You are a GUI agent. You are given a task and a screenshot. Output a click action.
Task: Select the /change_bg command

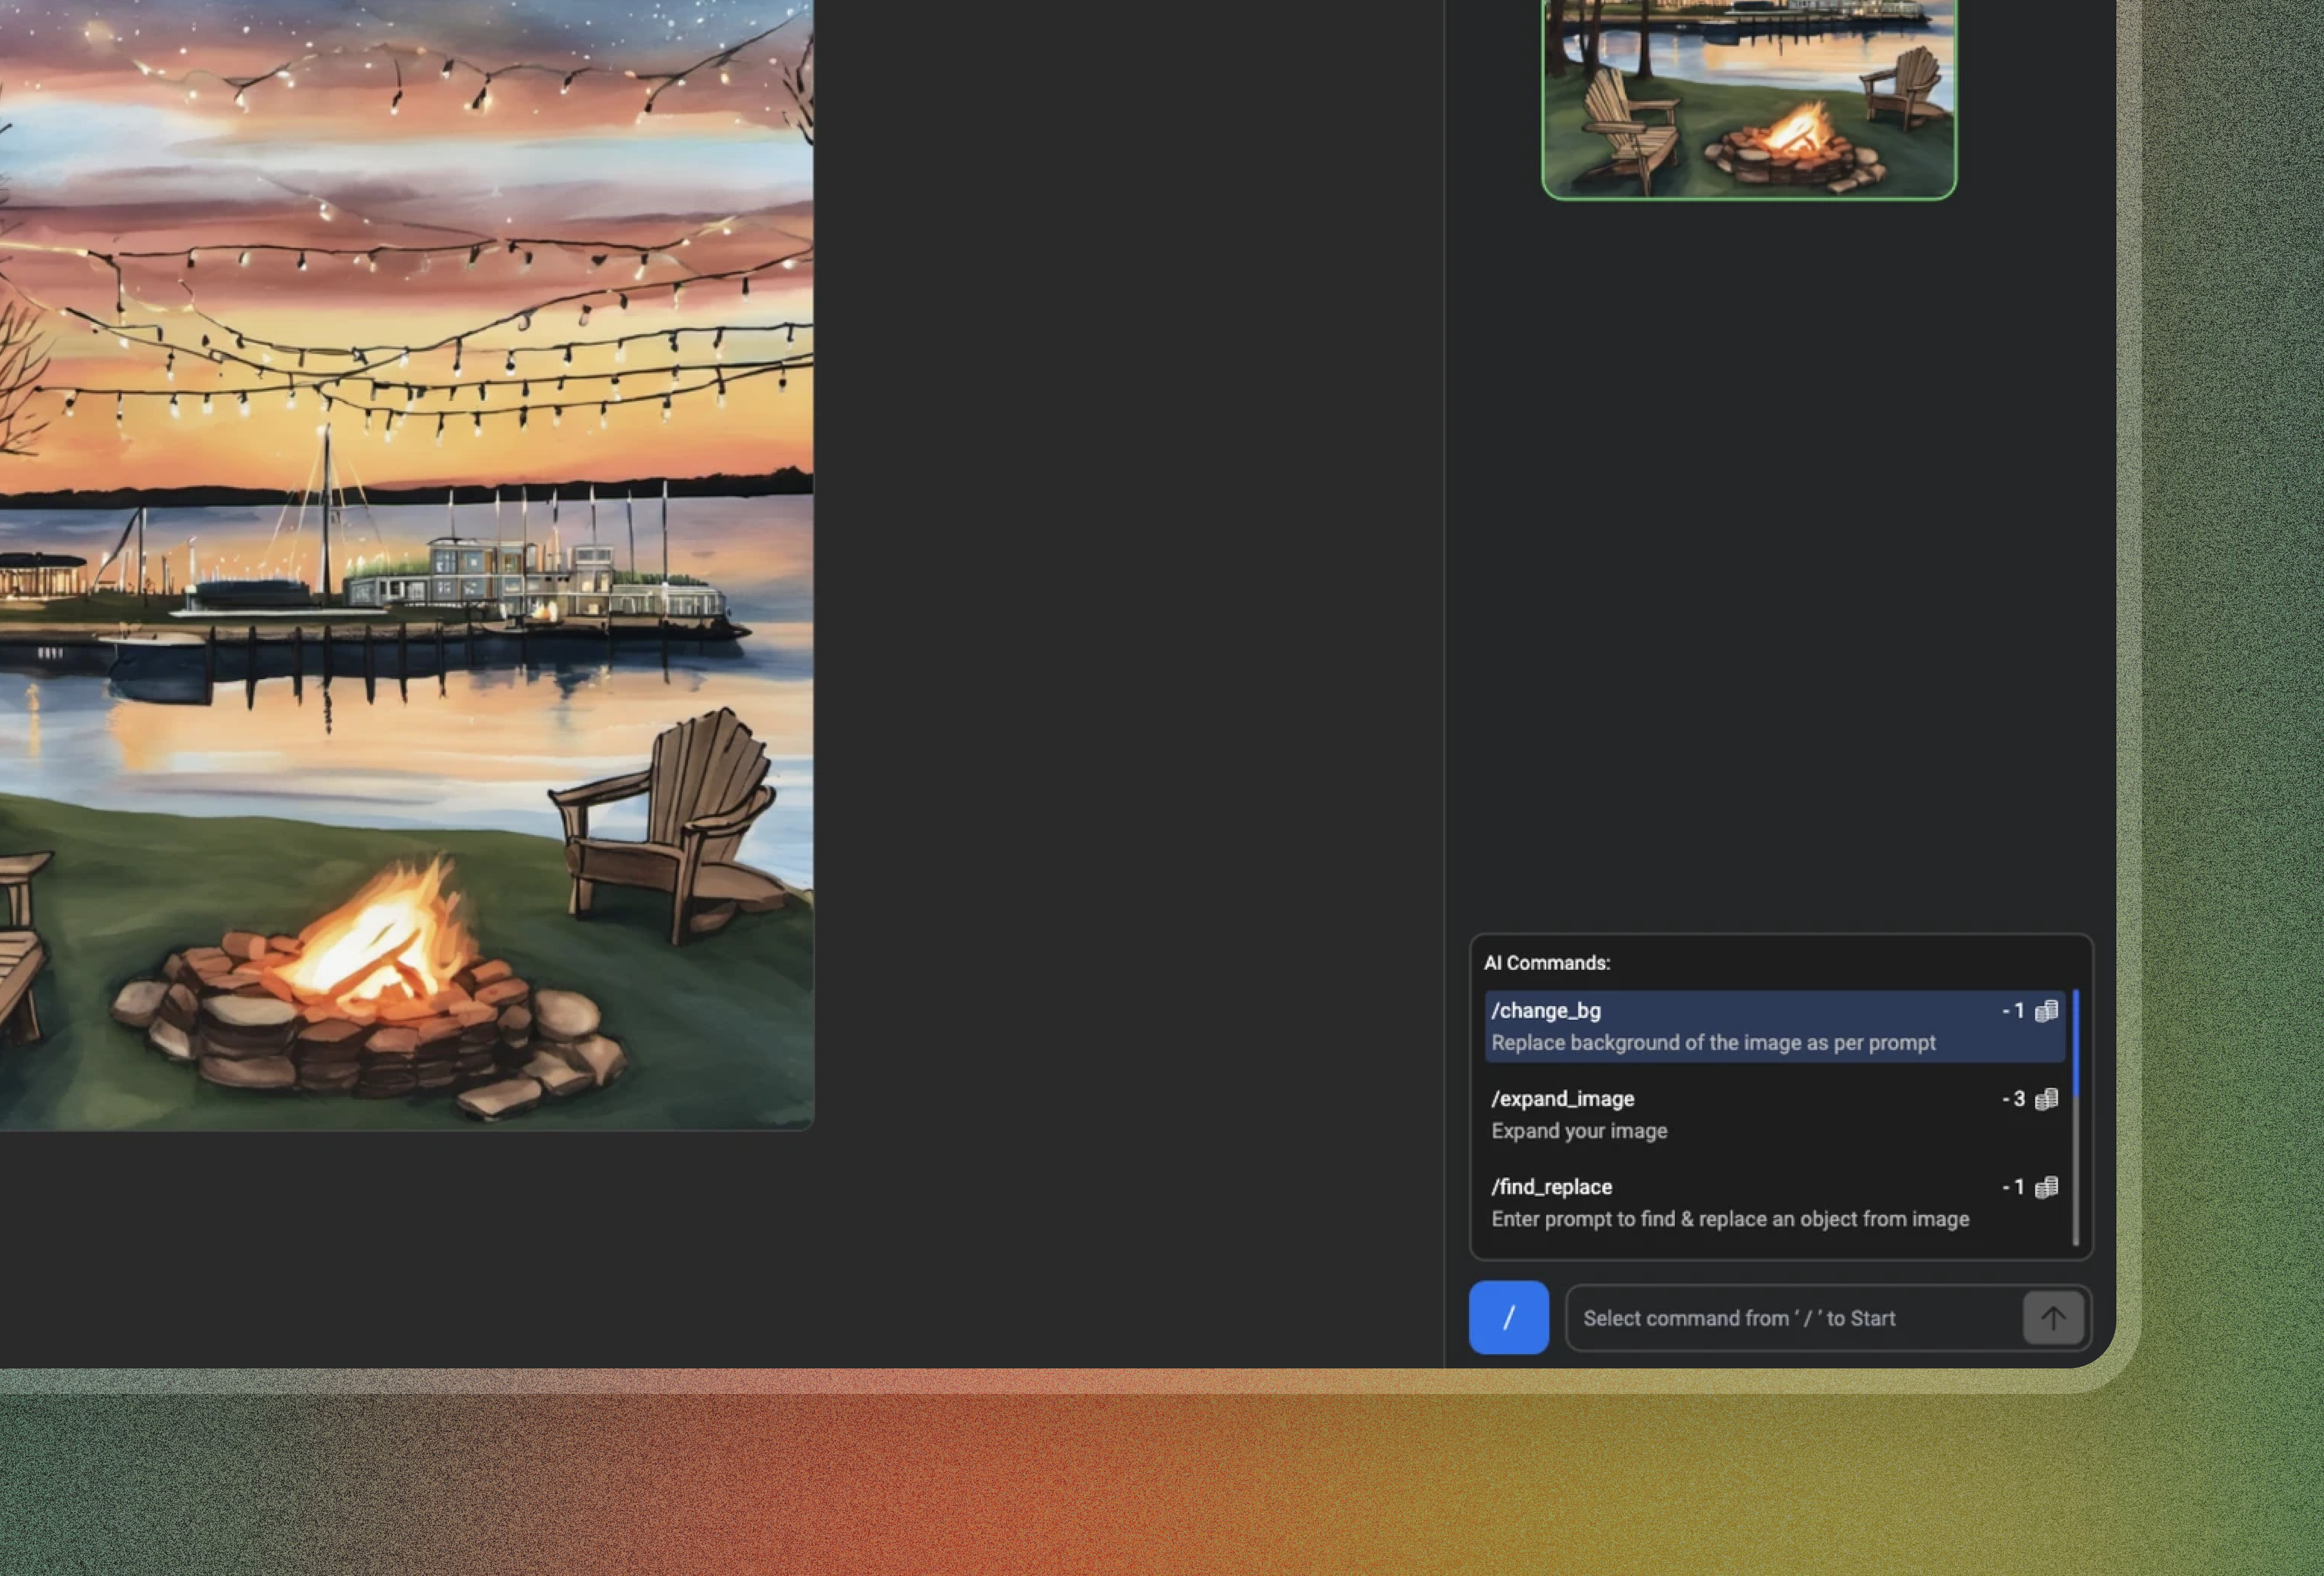[x=1775, y=1026]
